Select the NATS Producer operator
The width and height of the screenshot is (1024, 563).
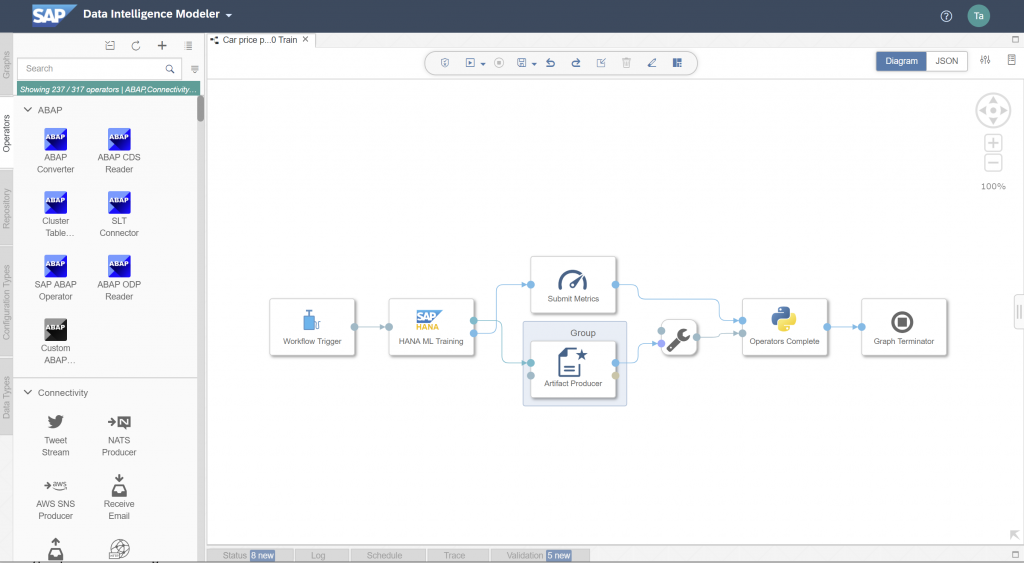click(x=119, y=434)
